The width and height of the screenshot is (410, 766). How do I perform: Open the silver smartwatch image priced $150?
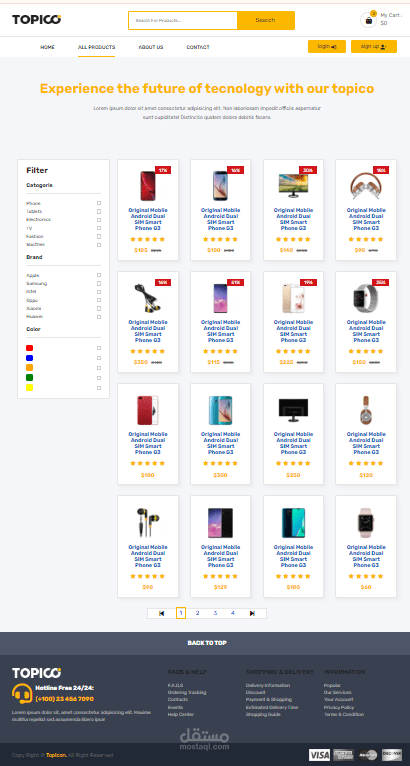(x=366, y=298)
